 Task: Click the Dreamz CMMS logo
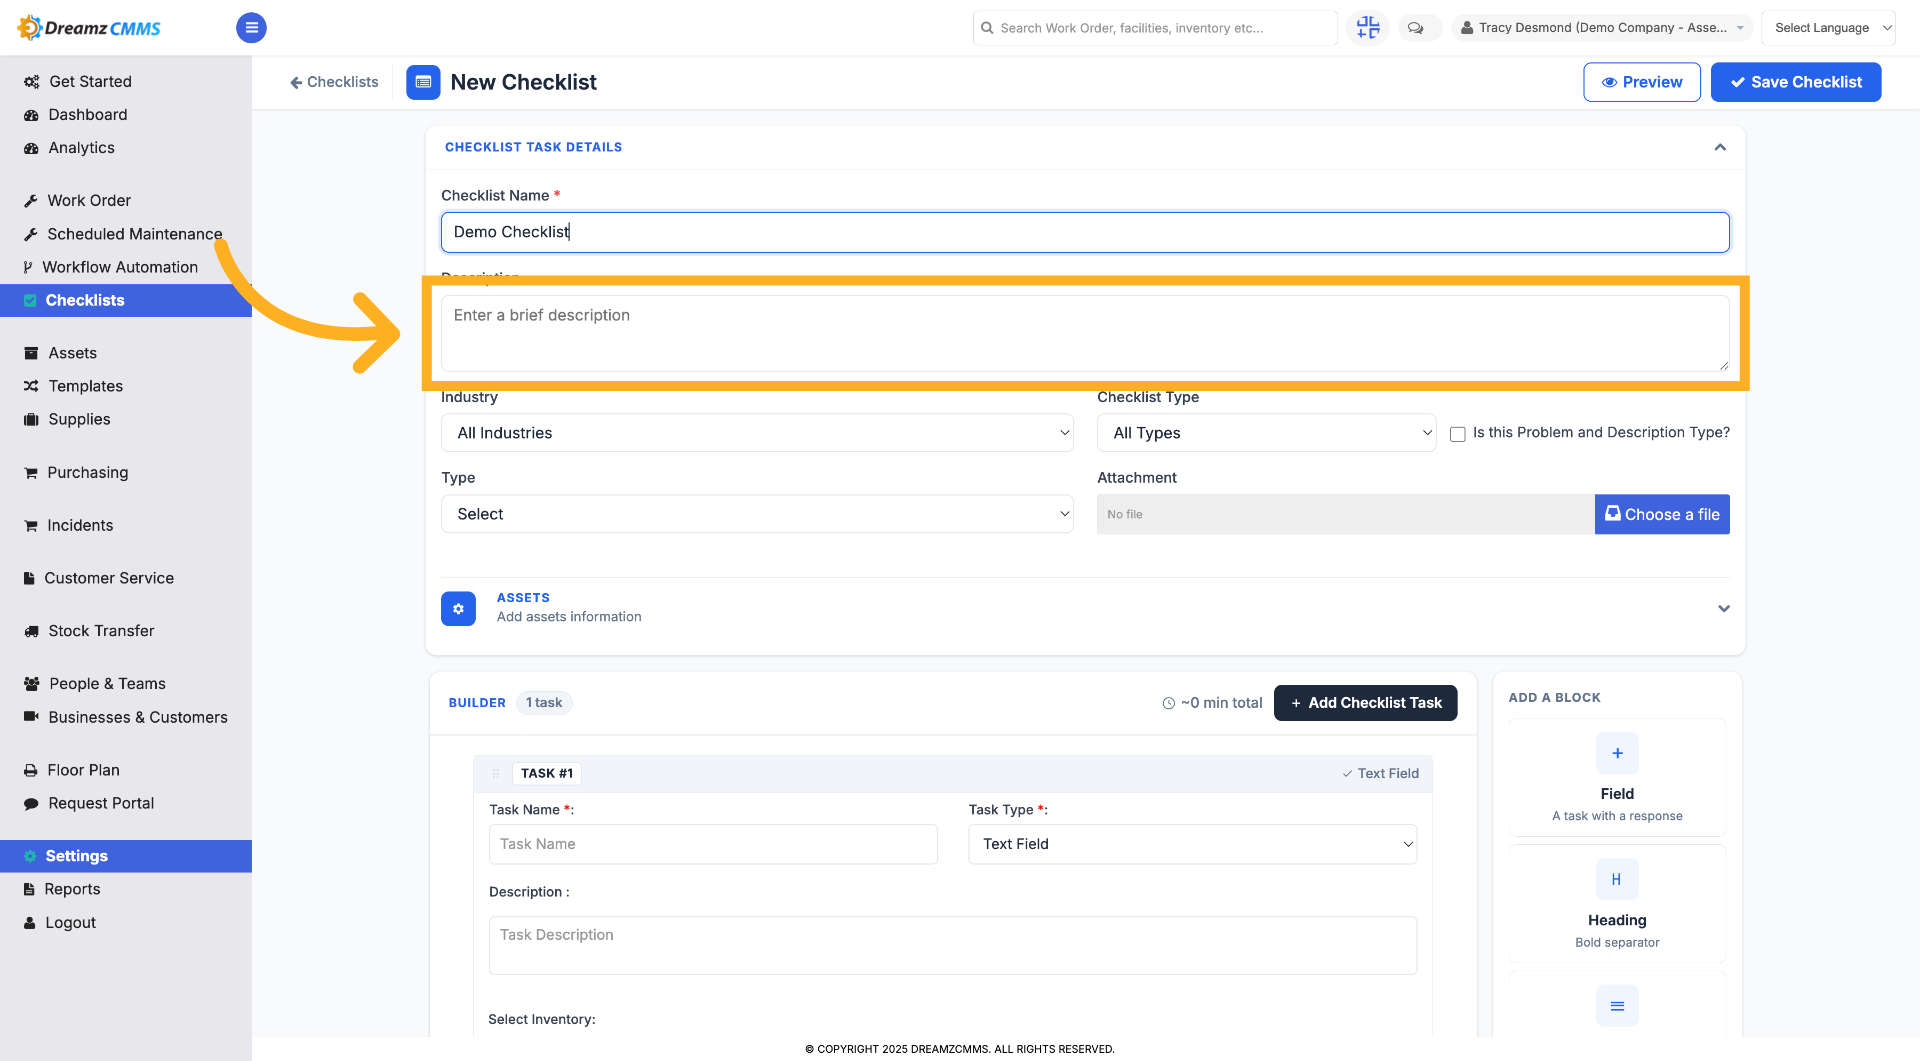[89, 28]
